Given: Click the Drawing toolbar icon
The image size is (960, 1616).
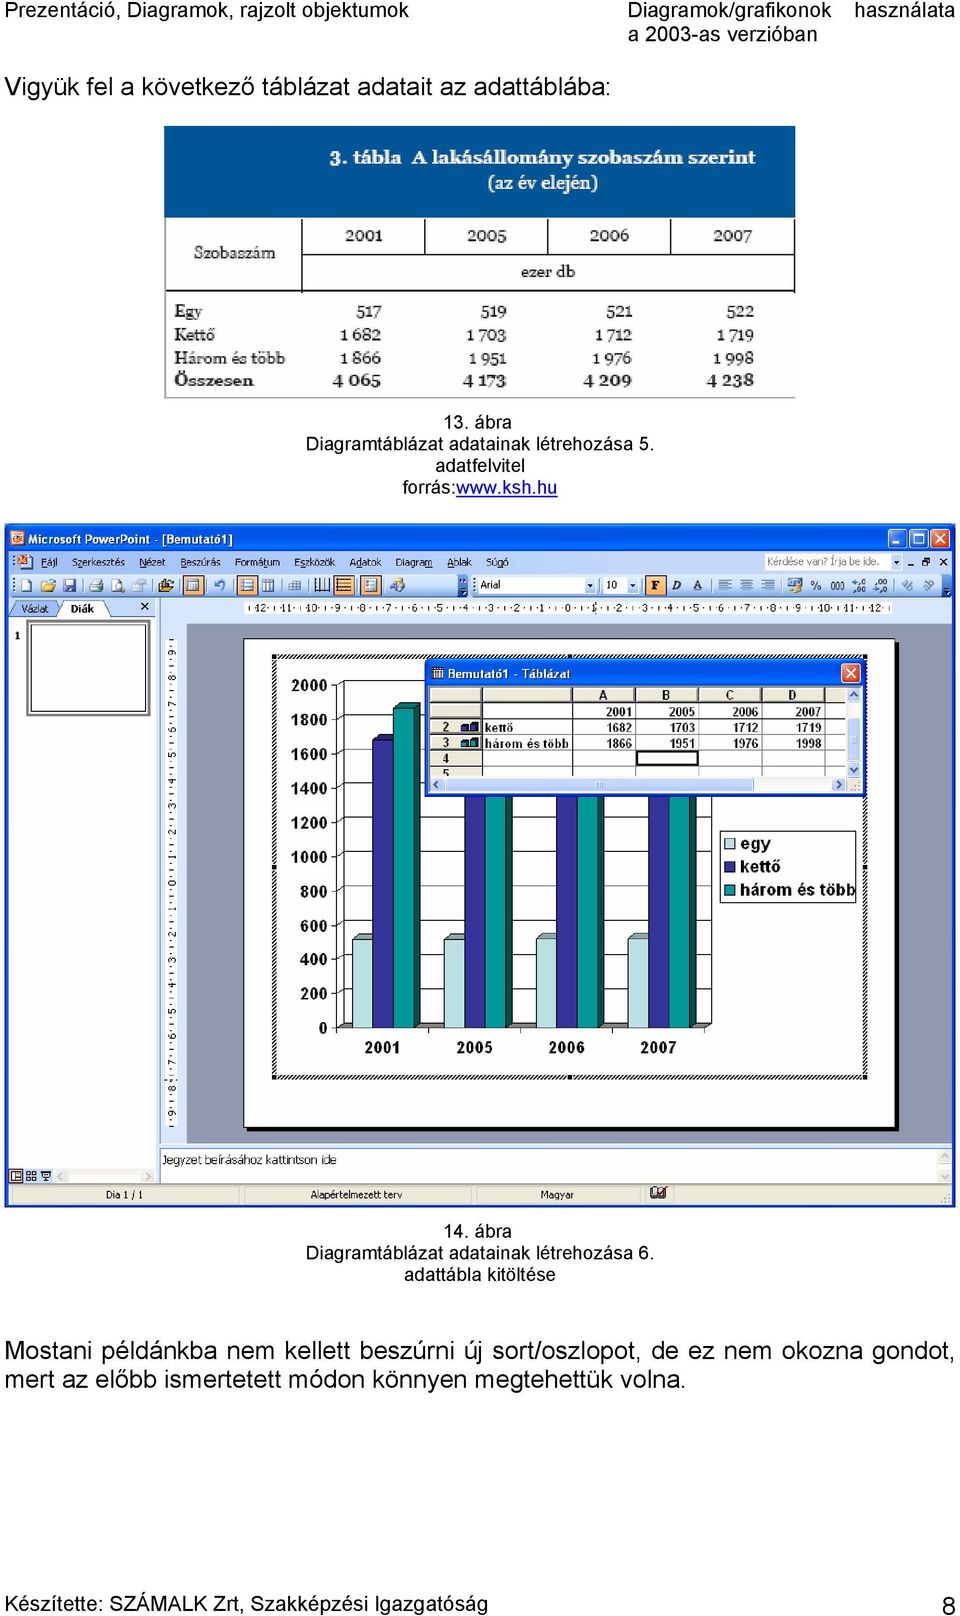Looking at the screenshot, I should coord(397,586).
